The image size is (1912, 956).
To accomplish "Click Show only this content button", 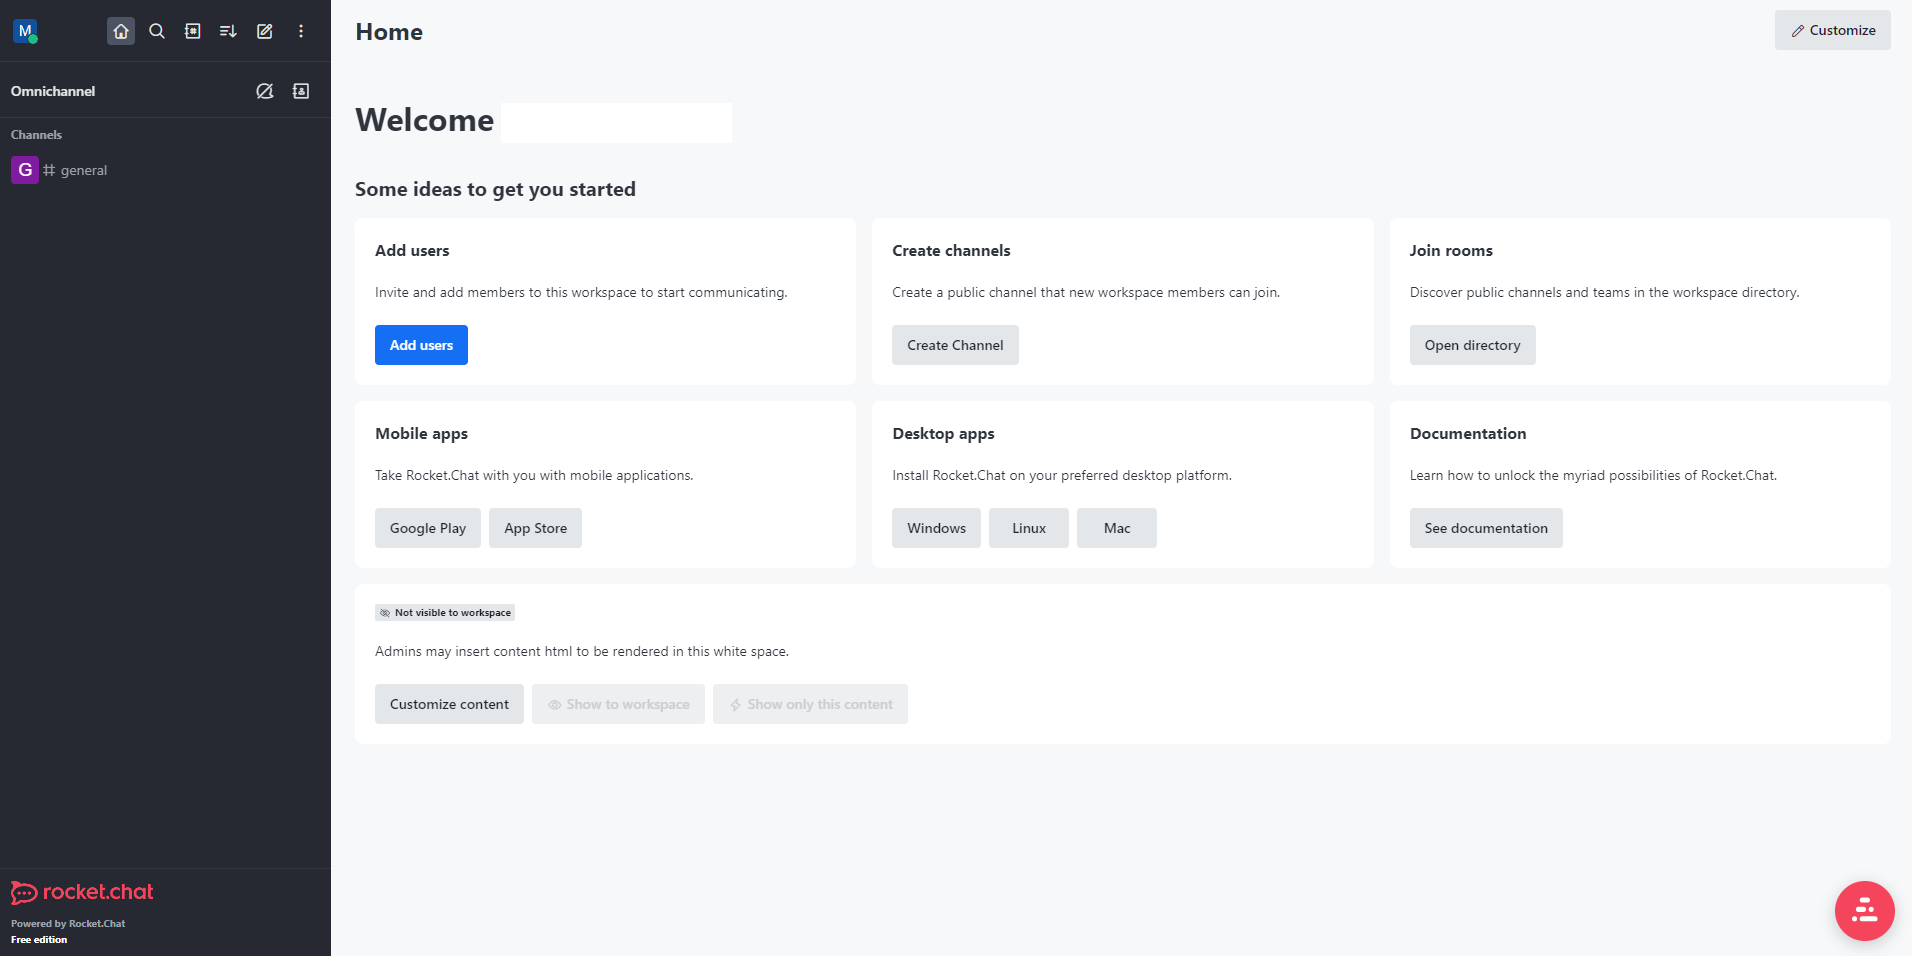I will pos(810,704).
